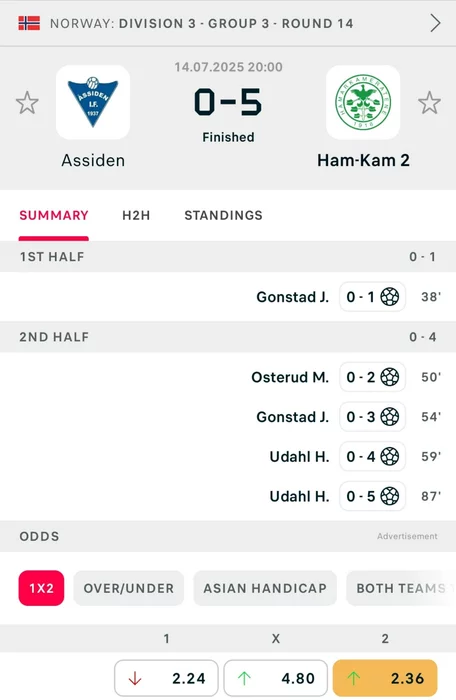Viewport: 456px width, 700px height.
Task: Favorite Assiden with the star icon
Action: pos(27,103)
